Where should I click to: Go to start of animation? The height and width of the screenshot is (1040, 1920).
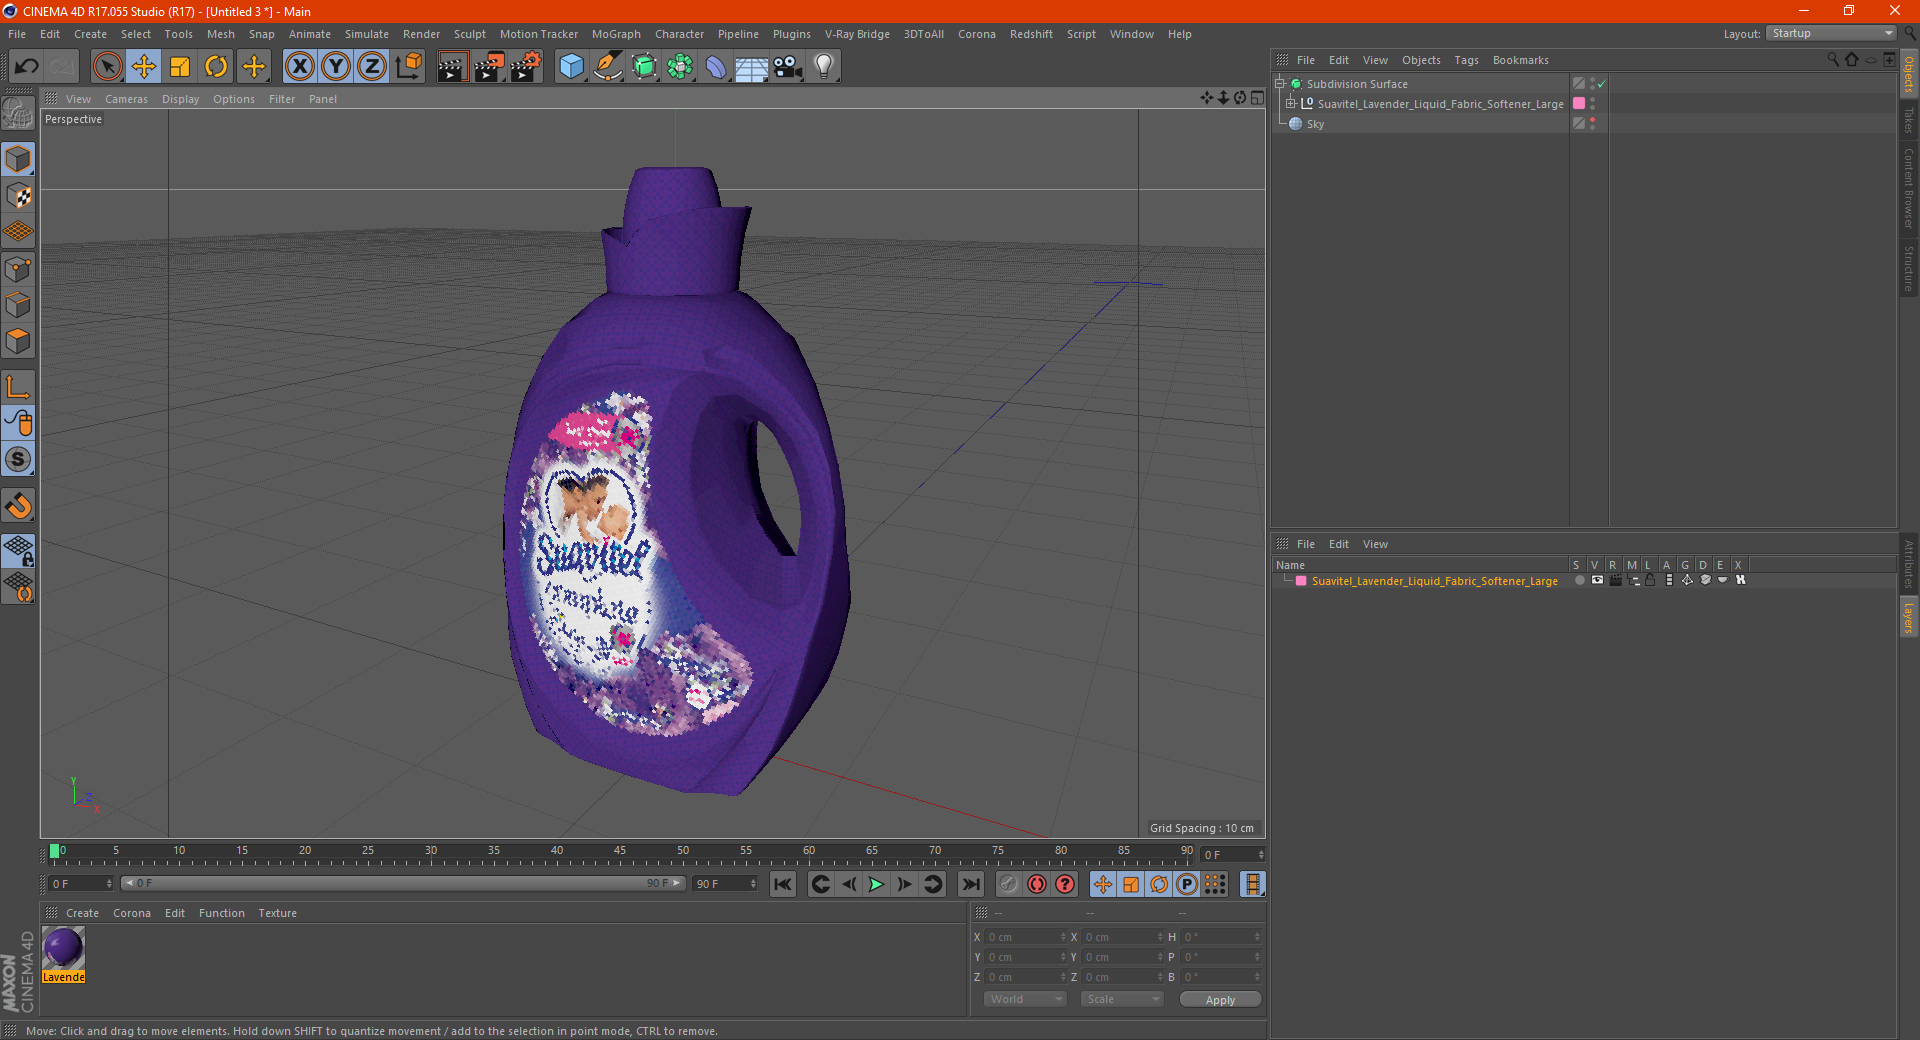pyautogui.click(x=783, y=884)
